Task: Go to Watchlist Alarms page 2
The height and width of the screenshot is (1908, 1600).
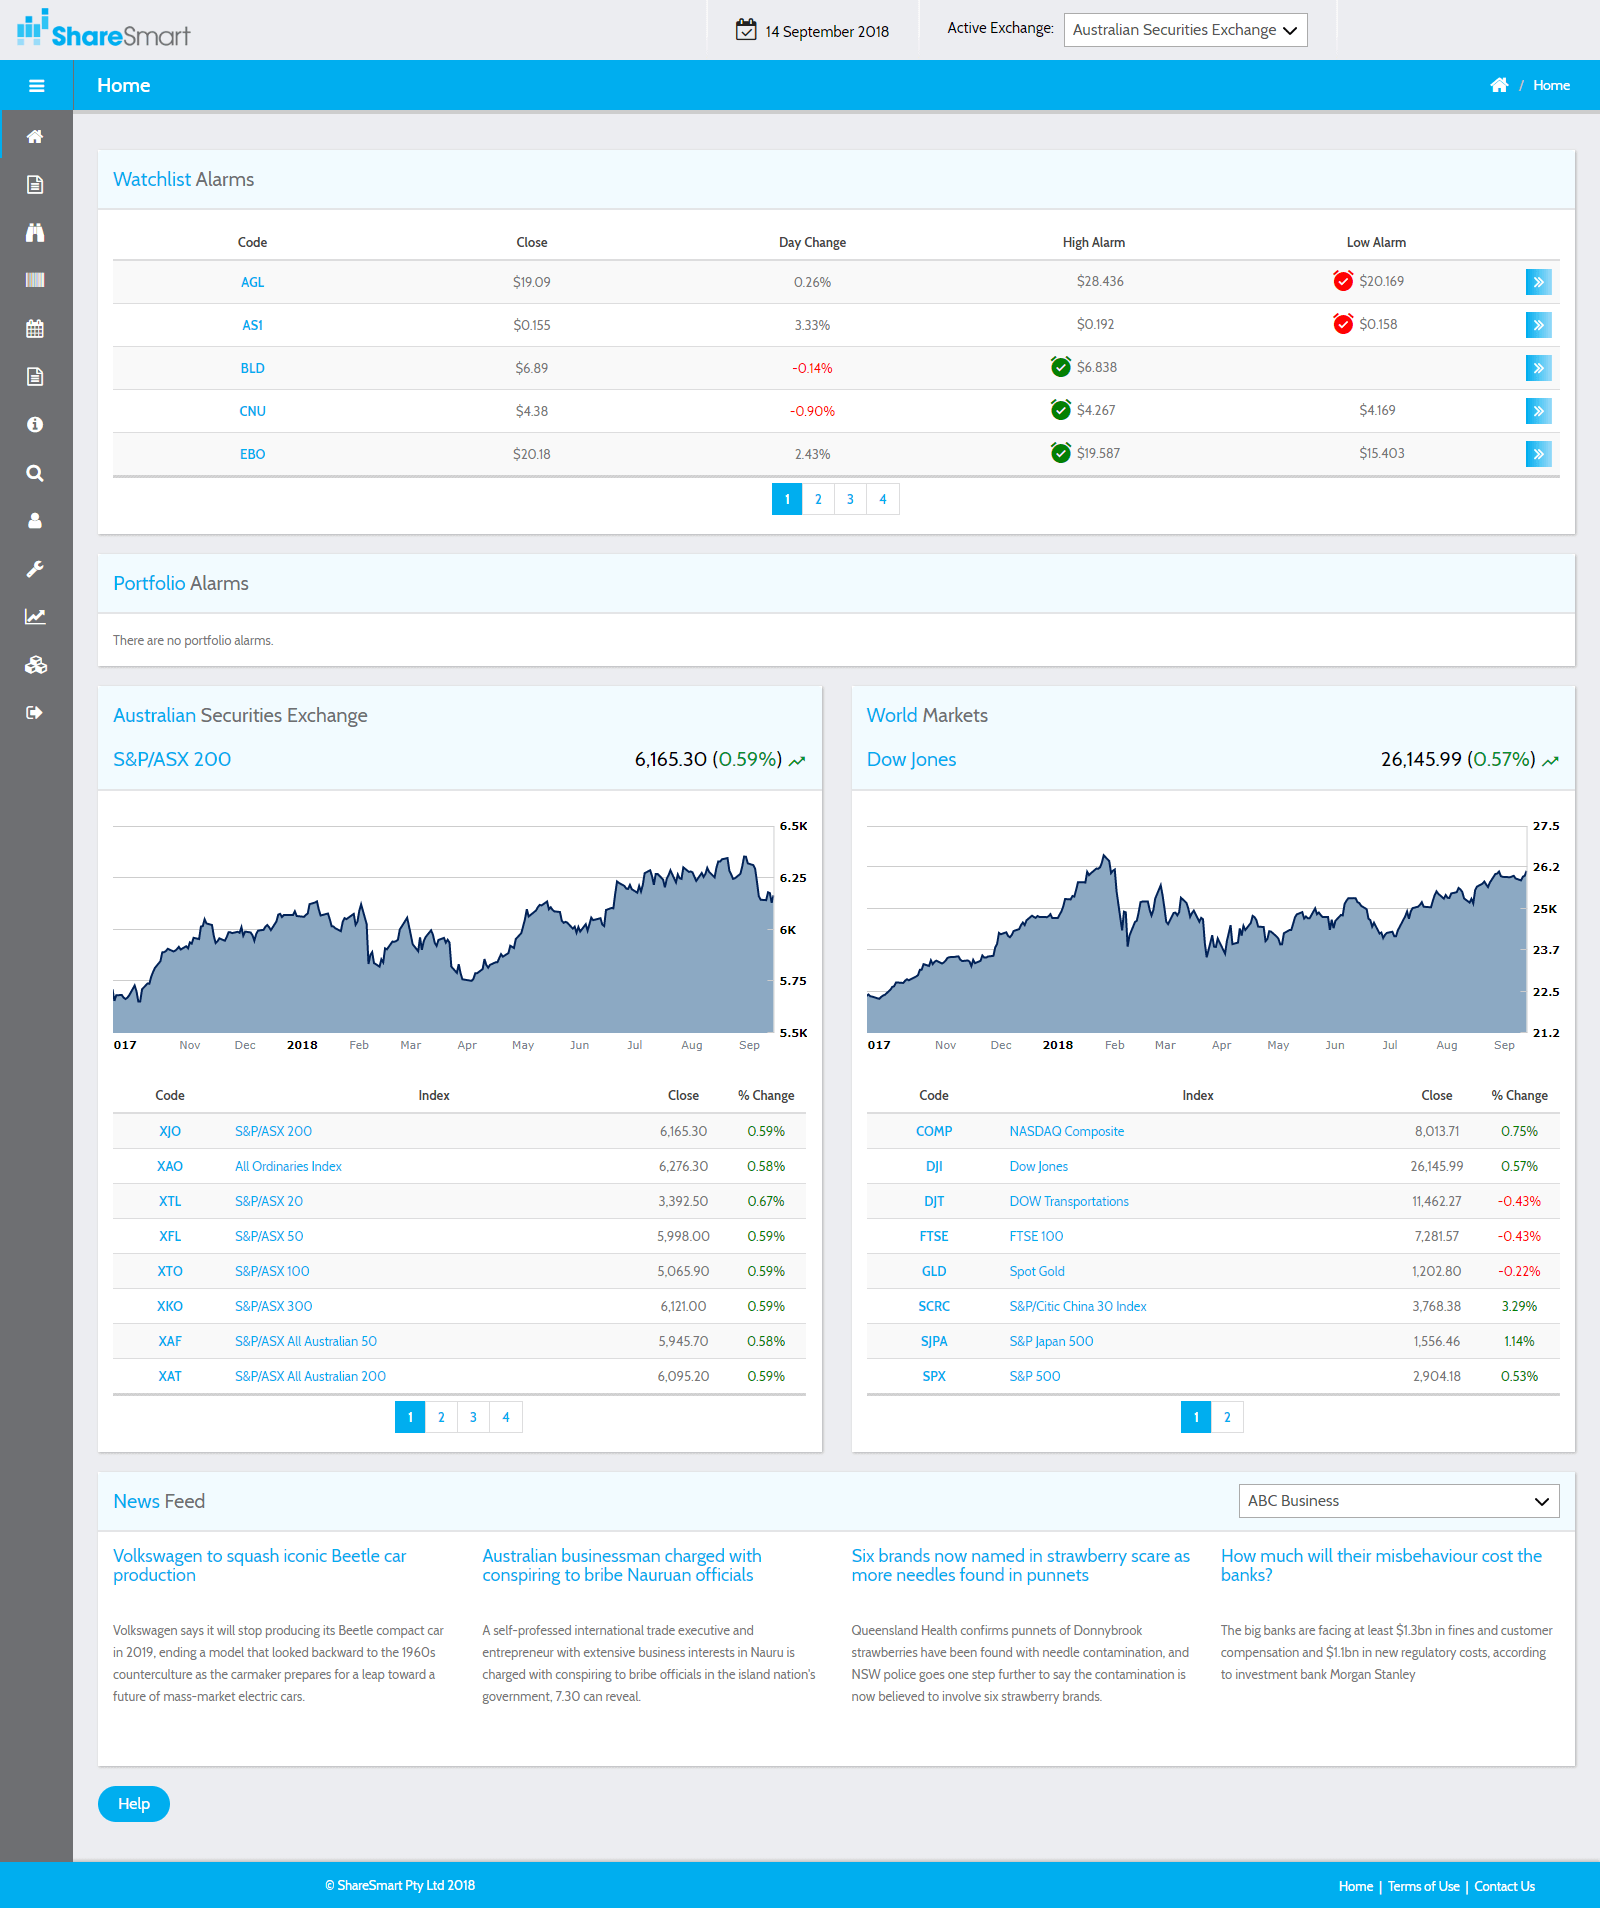Action: (x=818, y=499)
